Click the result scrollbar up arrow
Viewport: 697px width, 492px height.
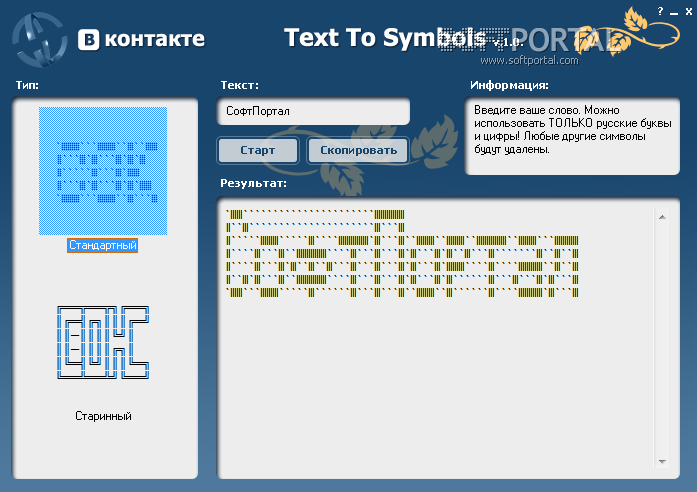[661, 215]
